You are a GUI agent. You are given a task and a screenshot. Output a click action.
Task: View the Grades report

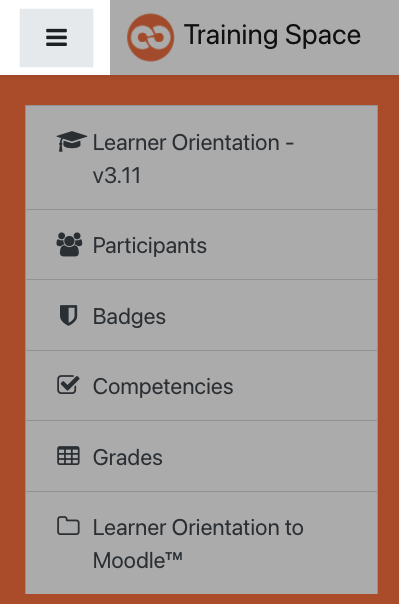click(201, 456)
